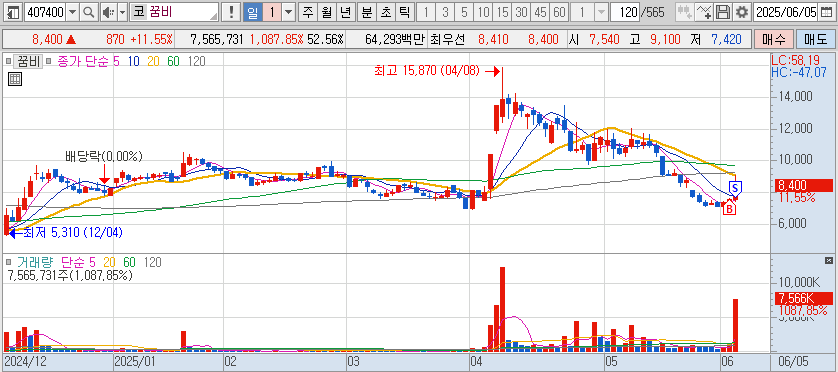Click stock code input 407400
The height and width of the screenshot is (372, 838).
tap(45, 12)
